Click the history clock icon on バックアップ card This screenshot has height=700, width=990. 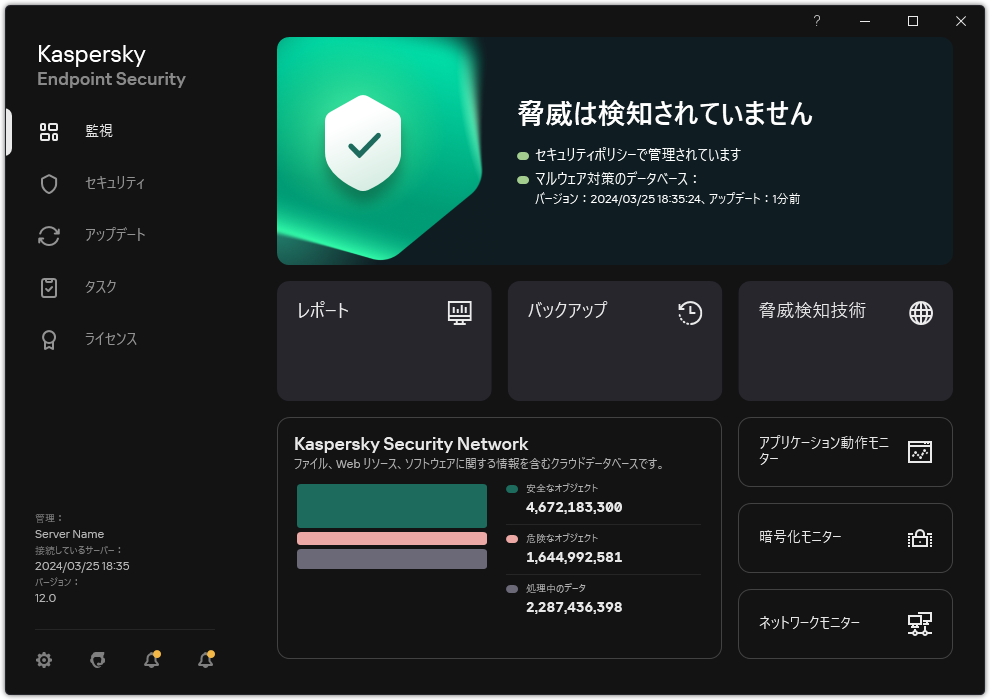689,313
